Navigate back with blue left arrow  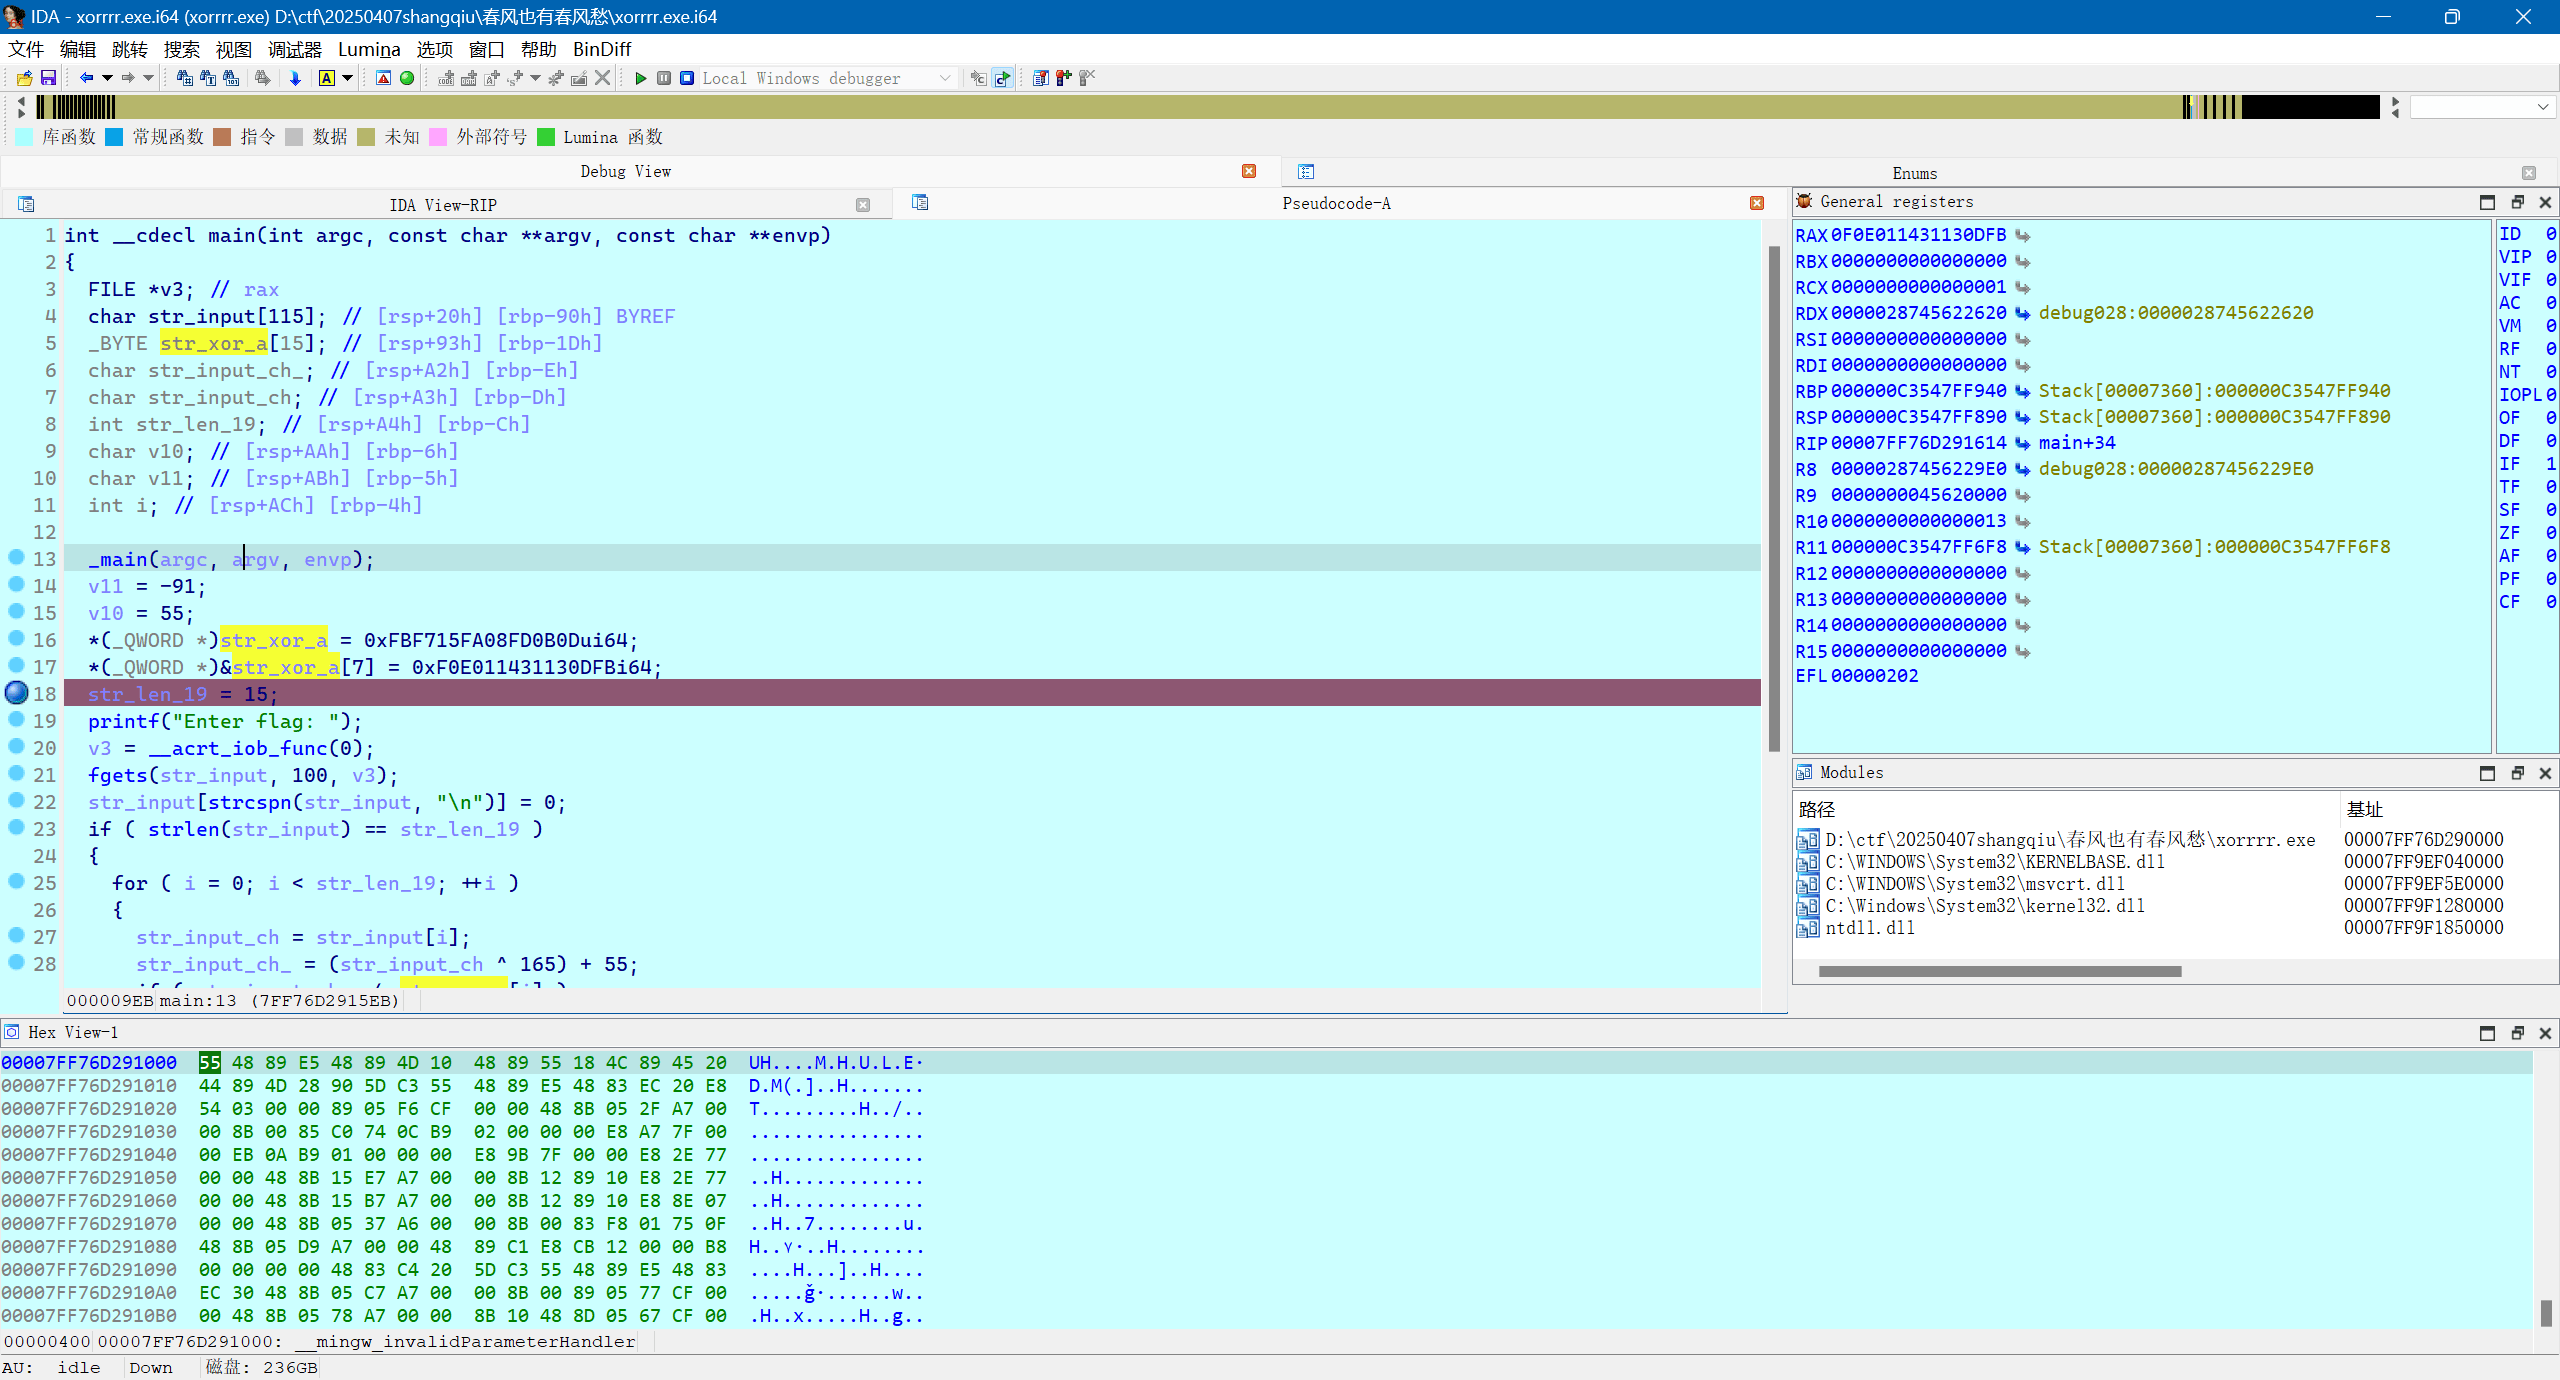(x=86, y=78)
